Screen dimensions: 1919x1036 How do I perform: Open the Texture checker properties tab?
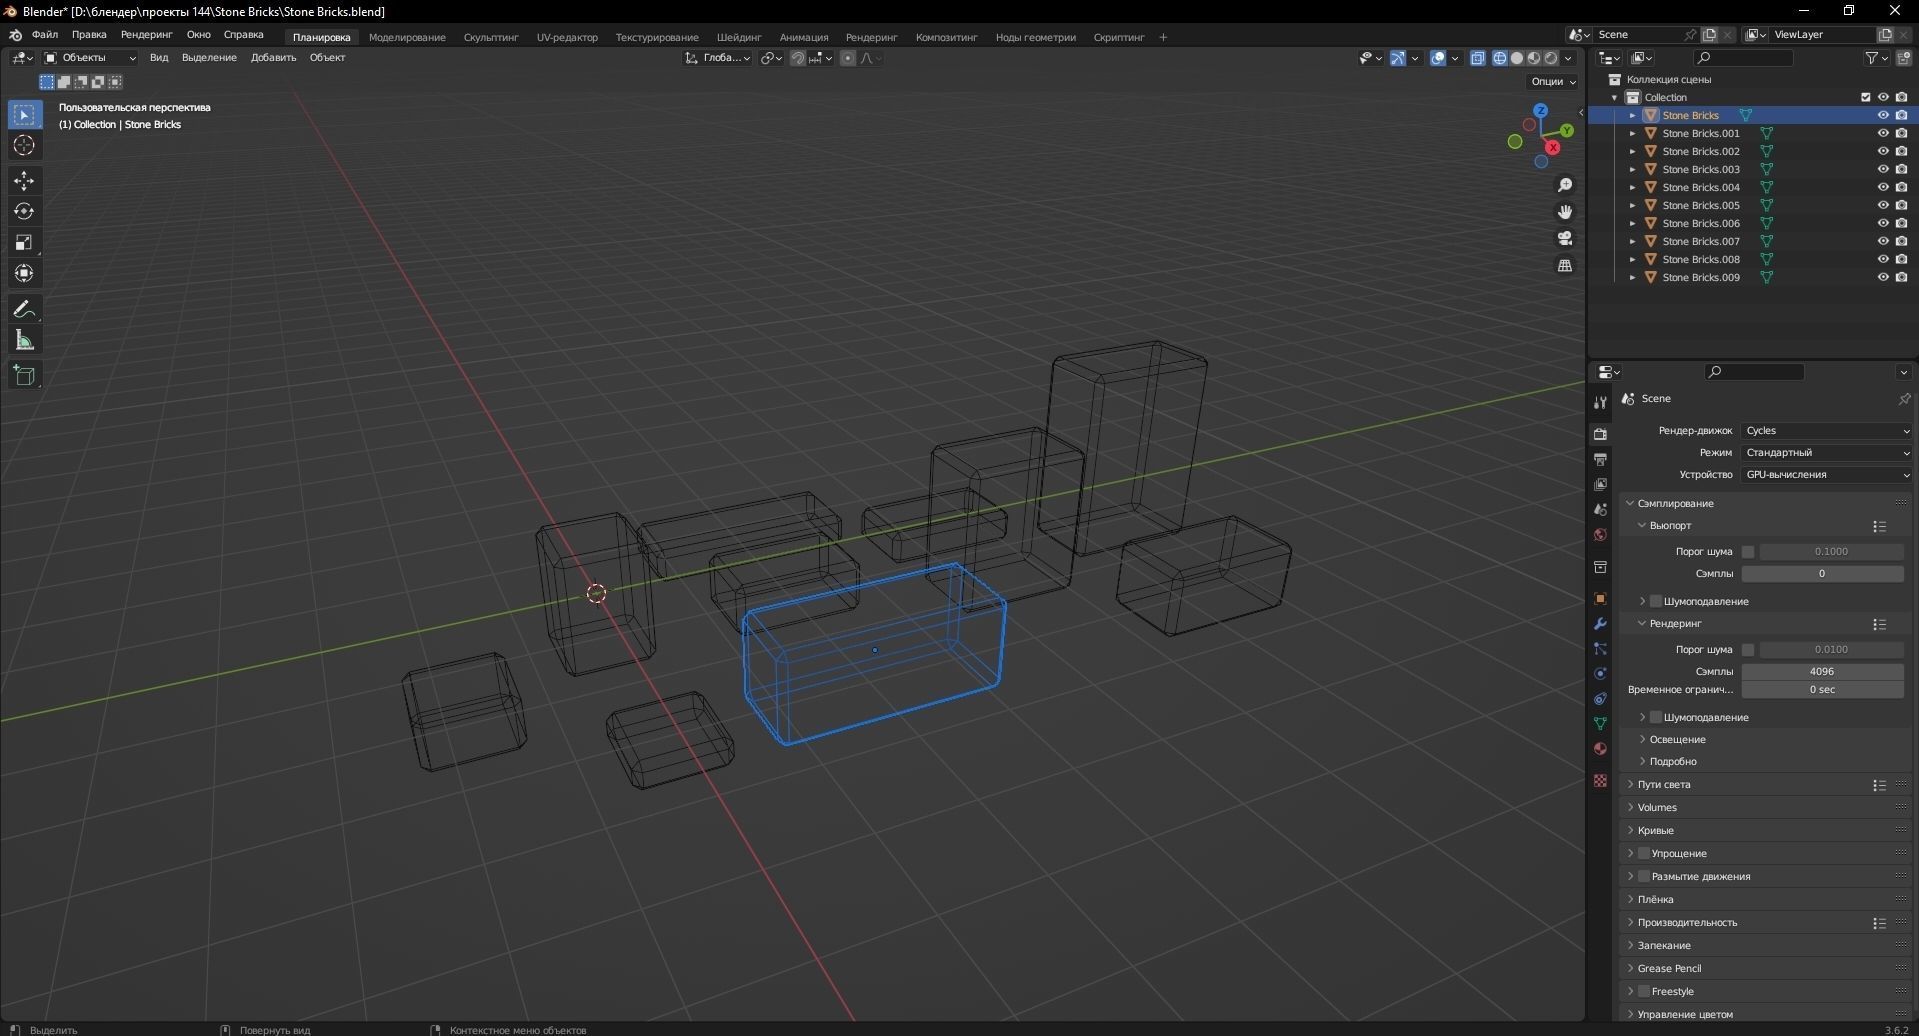[1600, 781]
